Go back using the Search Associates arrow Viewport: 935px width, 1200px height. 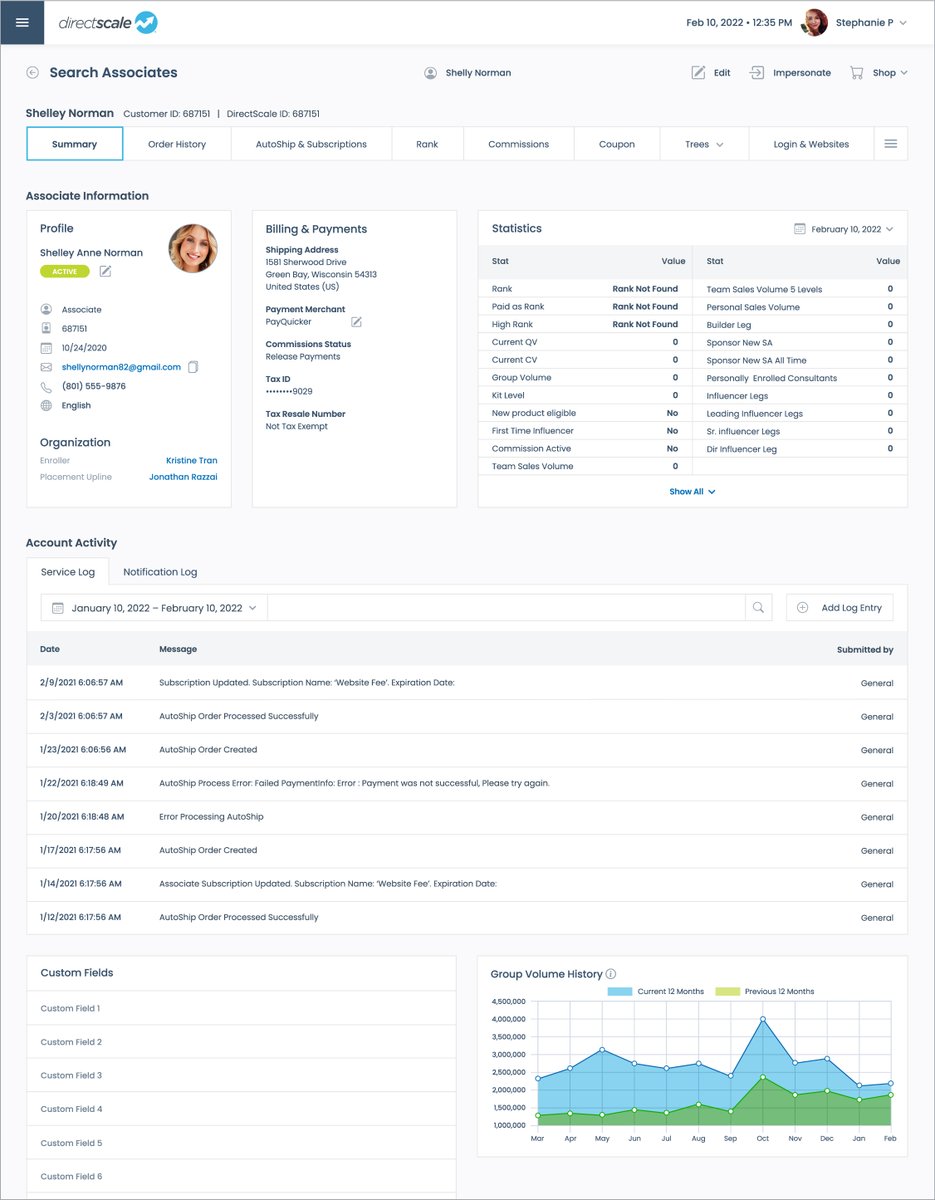click(33, 73)
